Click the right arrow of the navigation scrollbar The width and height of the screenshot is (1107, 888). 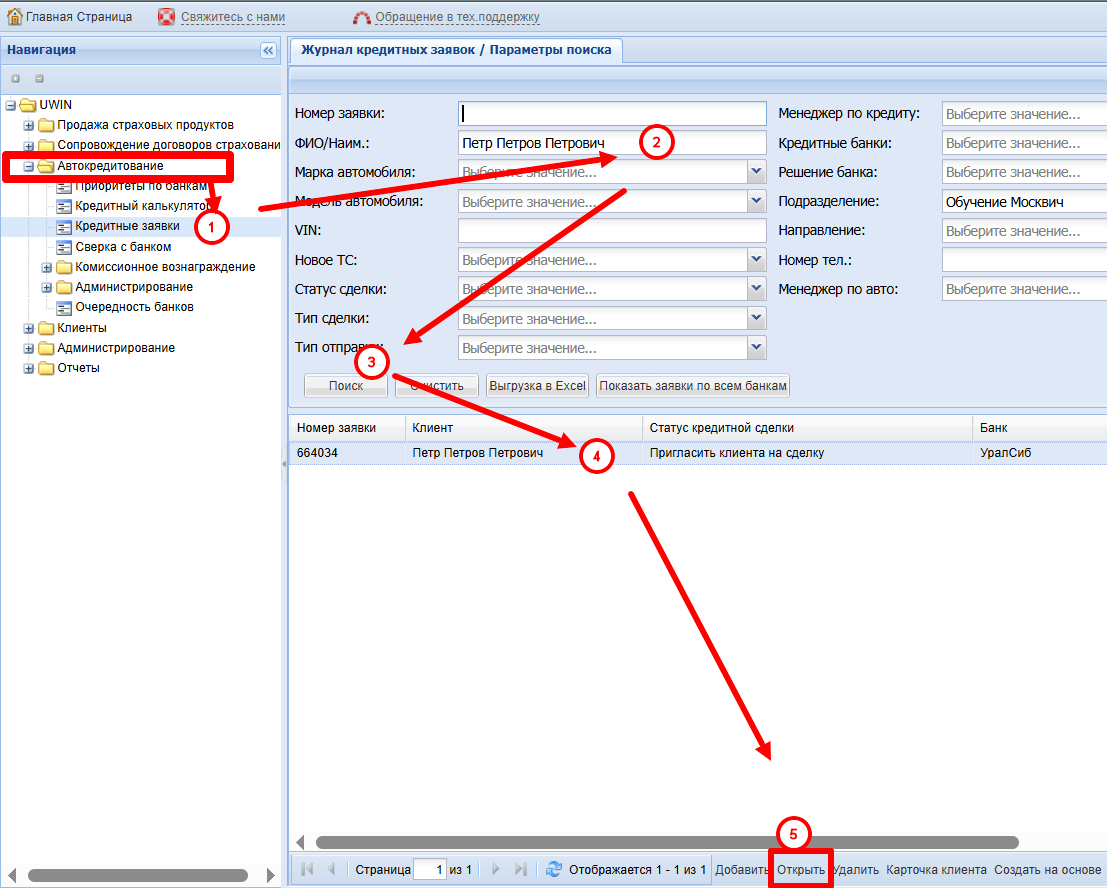tap(270, 876)
